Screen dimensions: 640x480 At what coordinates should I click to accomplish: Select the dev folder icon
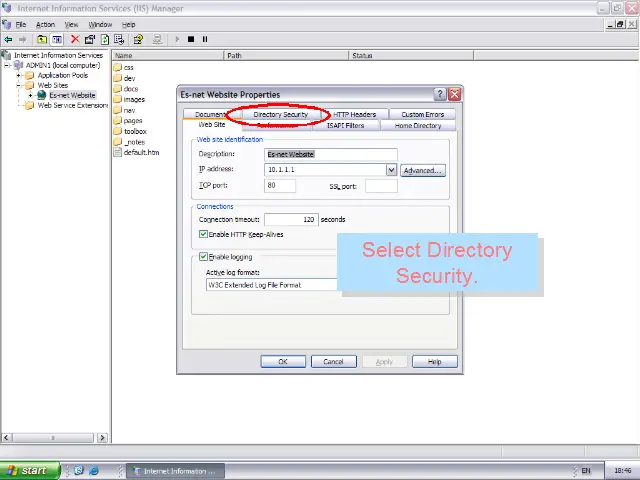coord(118,78)
